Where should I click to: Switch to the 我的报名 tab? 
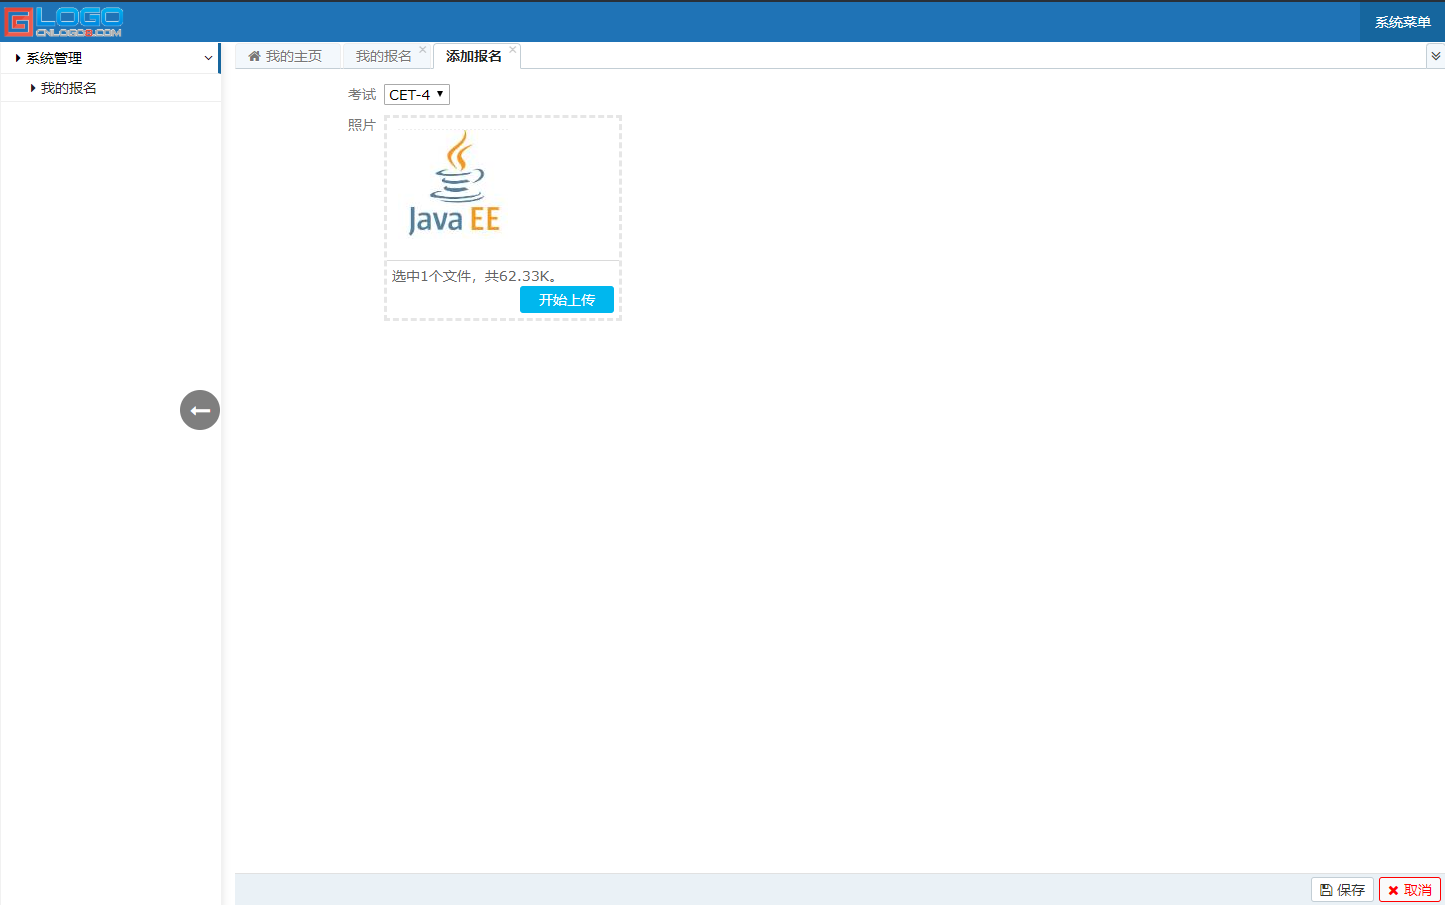point(383,55)
